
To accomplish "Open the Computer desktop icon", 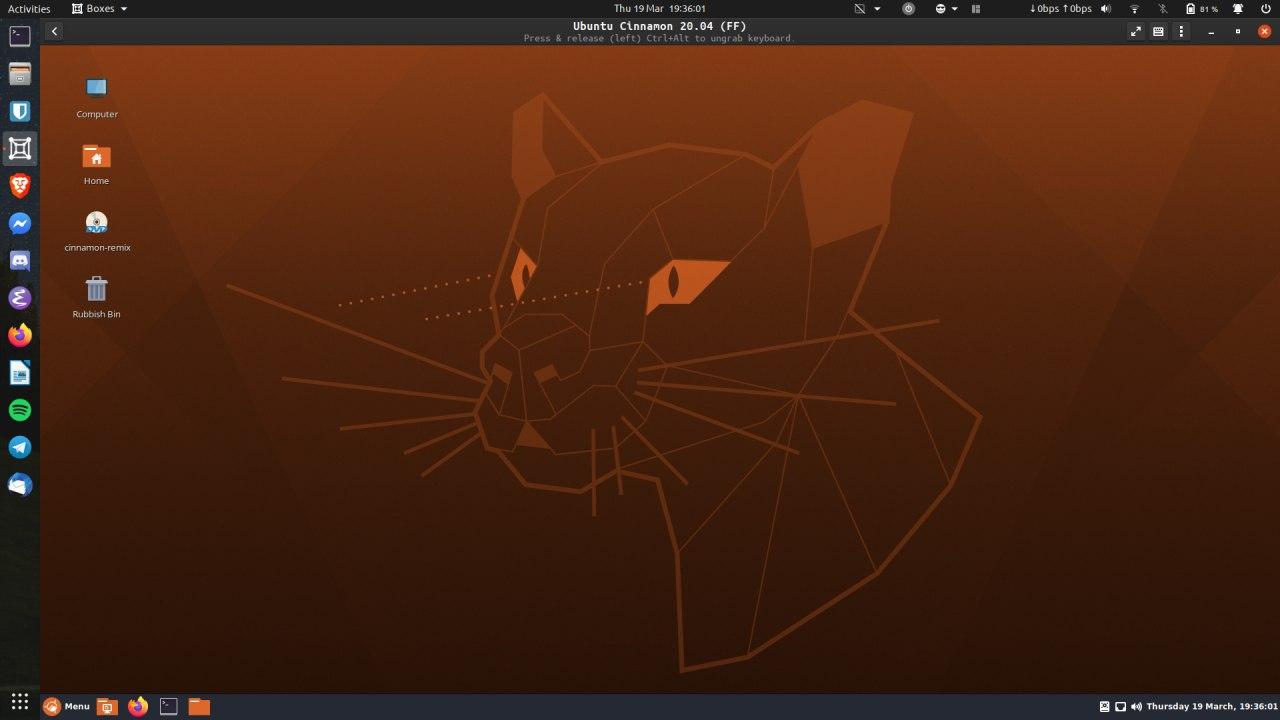I will [96, 97].
